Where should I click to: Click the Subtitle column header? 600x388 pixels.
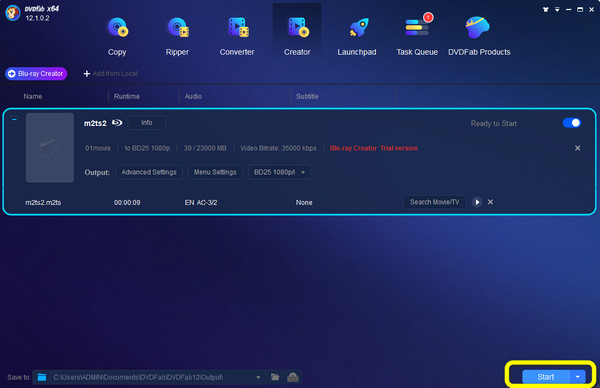(307, 96)
